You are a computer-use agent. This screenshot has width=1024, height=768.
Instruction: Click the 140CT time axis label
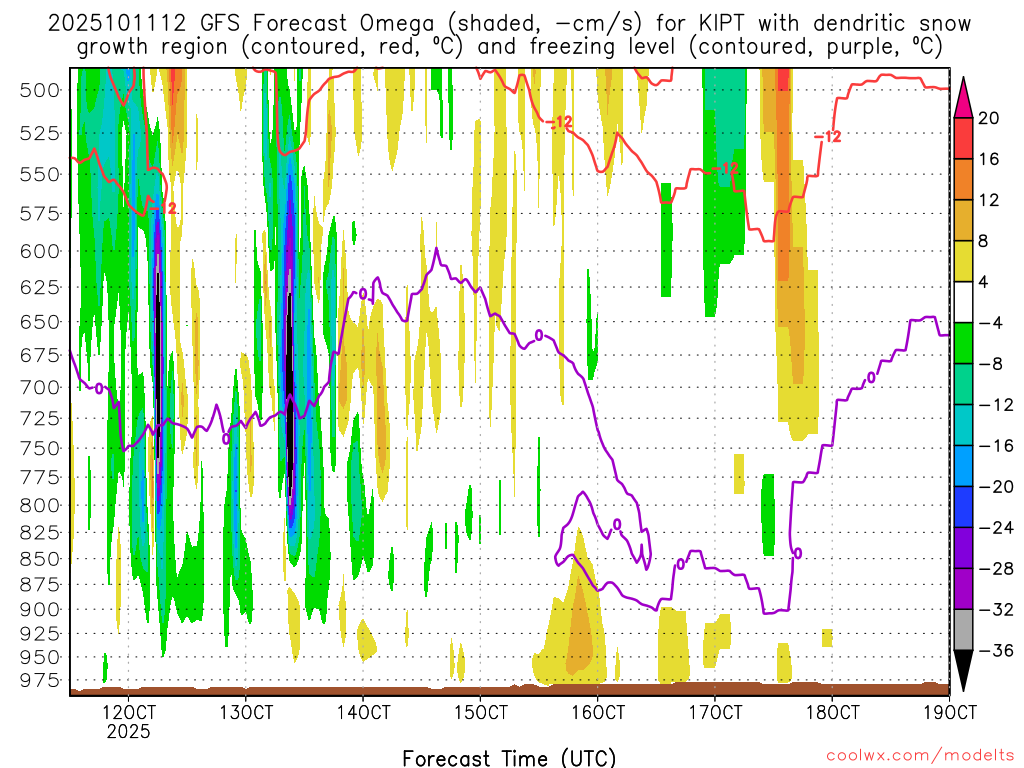click(x=363, y=712)
